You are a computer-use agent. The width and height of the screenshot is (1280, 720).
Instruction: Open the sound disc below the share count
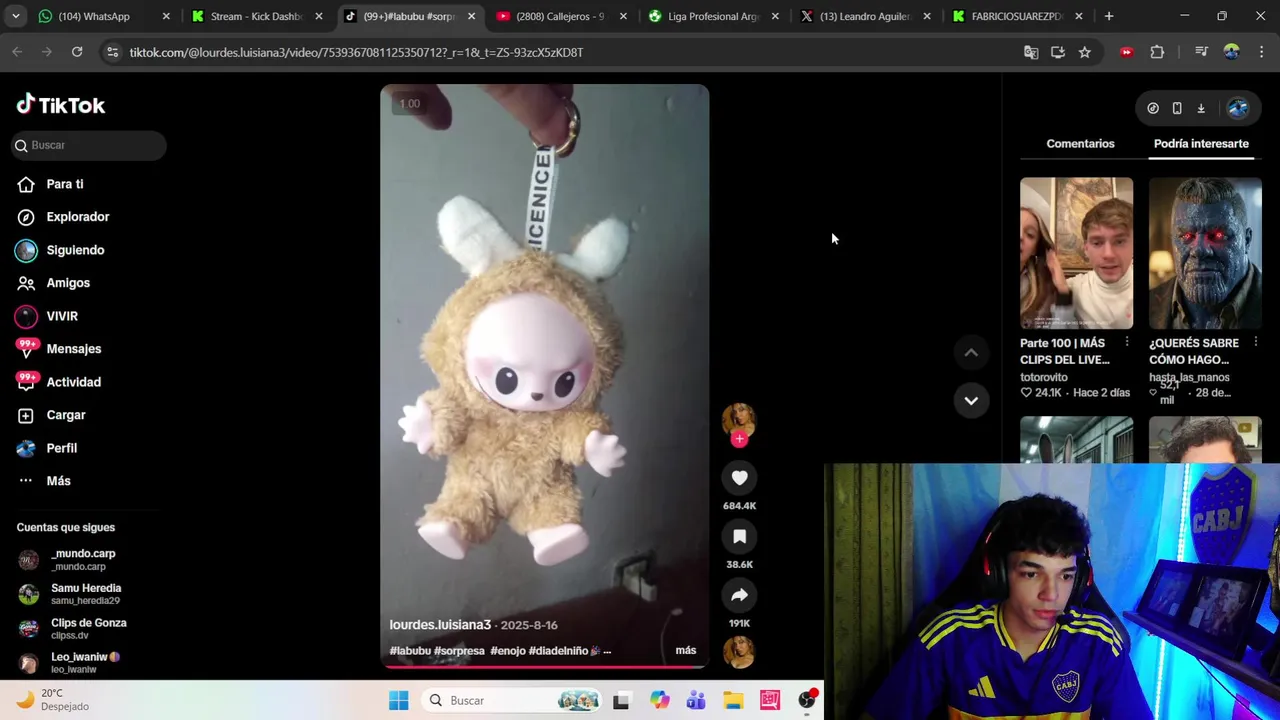click(739, 652)
